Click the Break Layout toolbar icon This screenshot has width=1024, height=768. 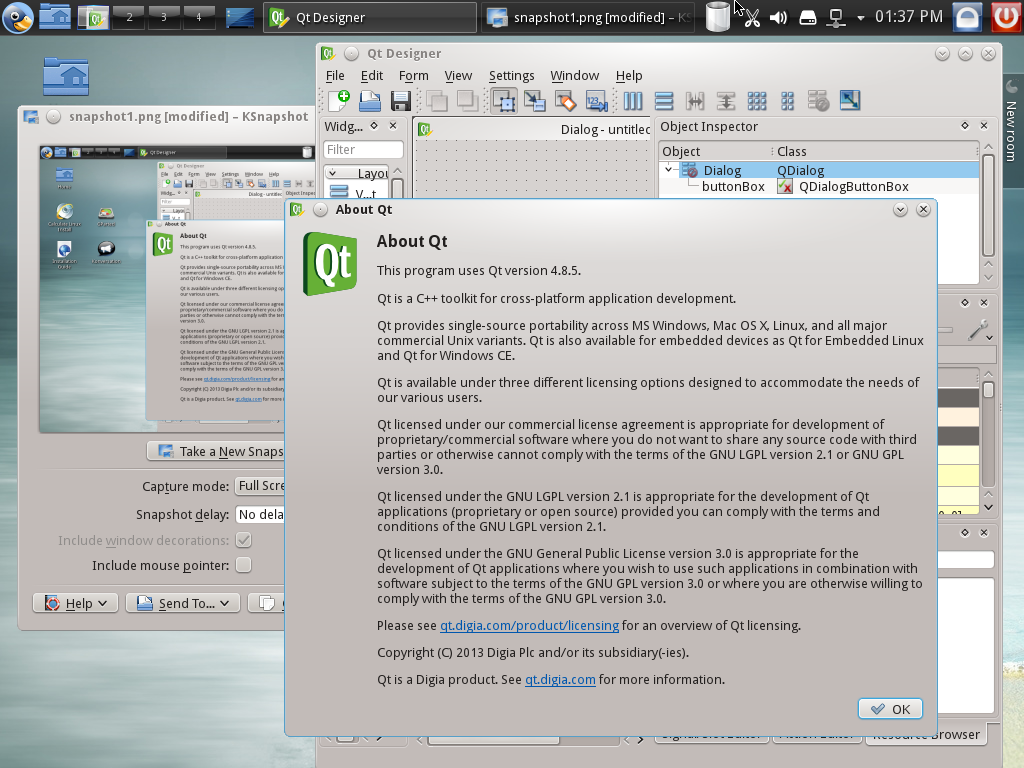[818, 101]
